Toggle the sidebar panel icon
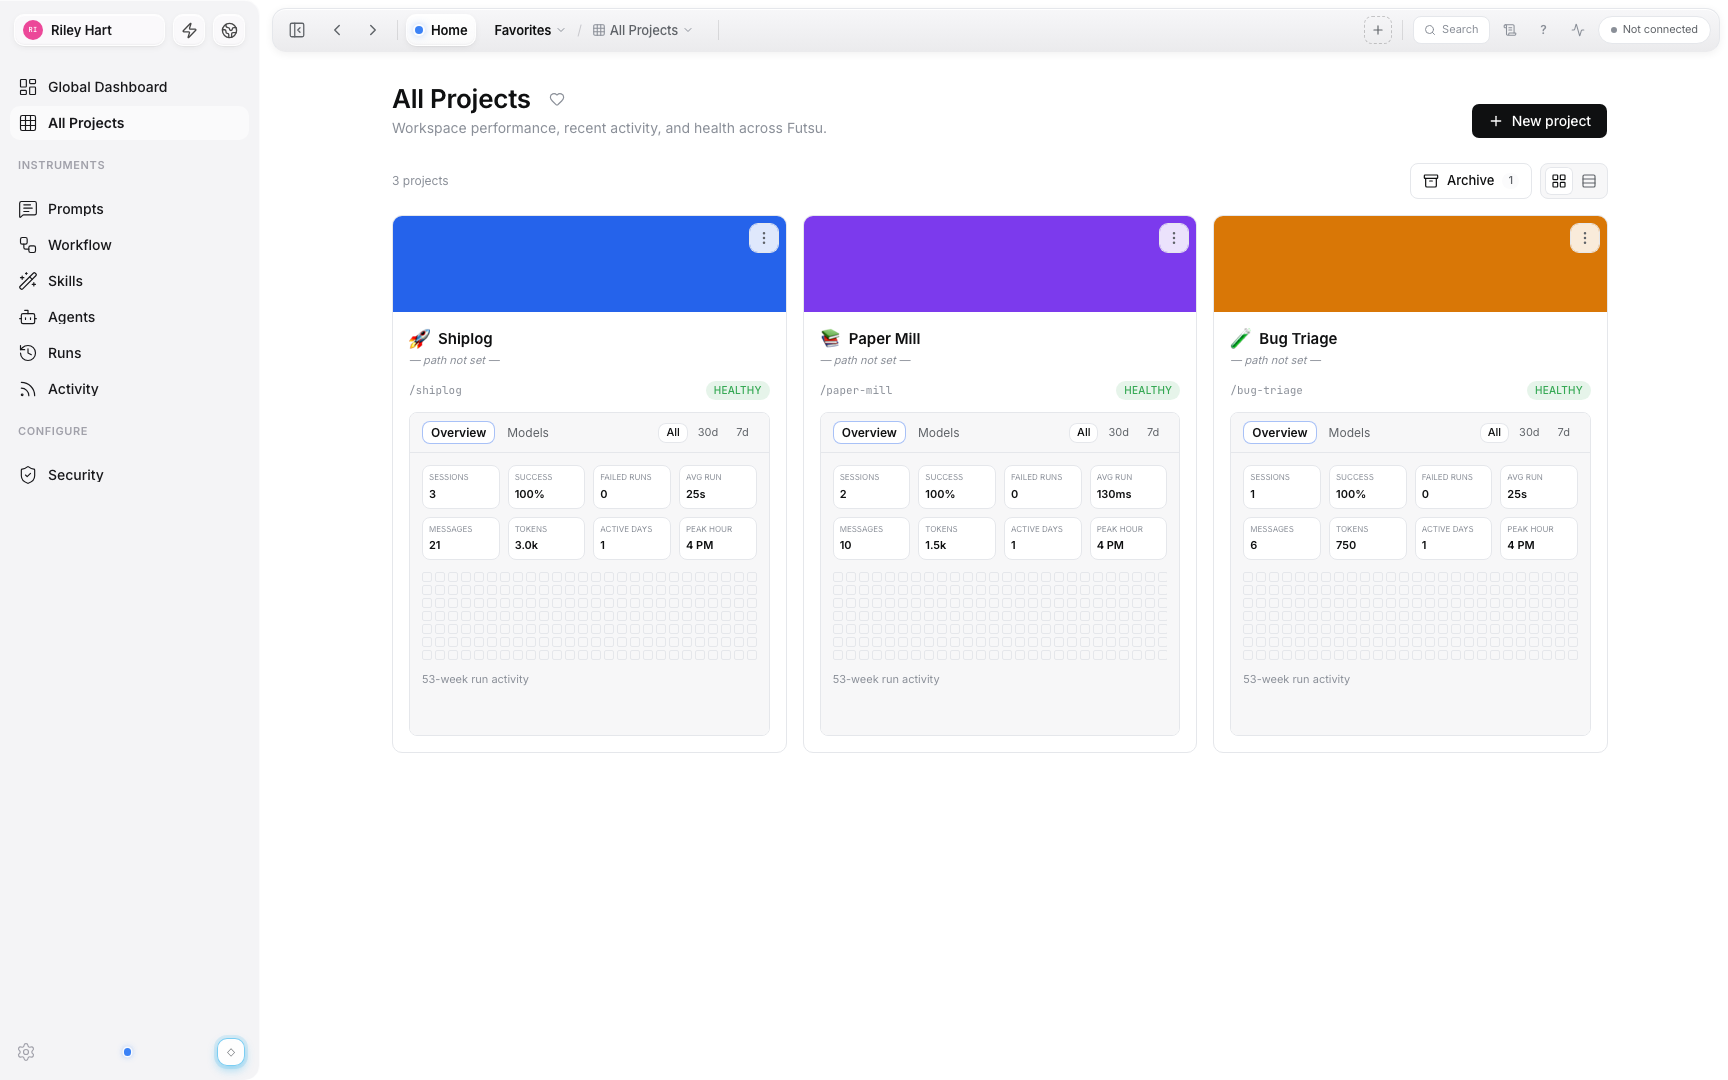 (x=297, y=30)
